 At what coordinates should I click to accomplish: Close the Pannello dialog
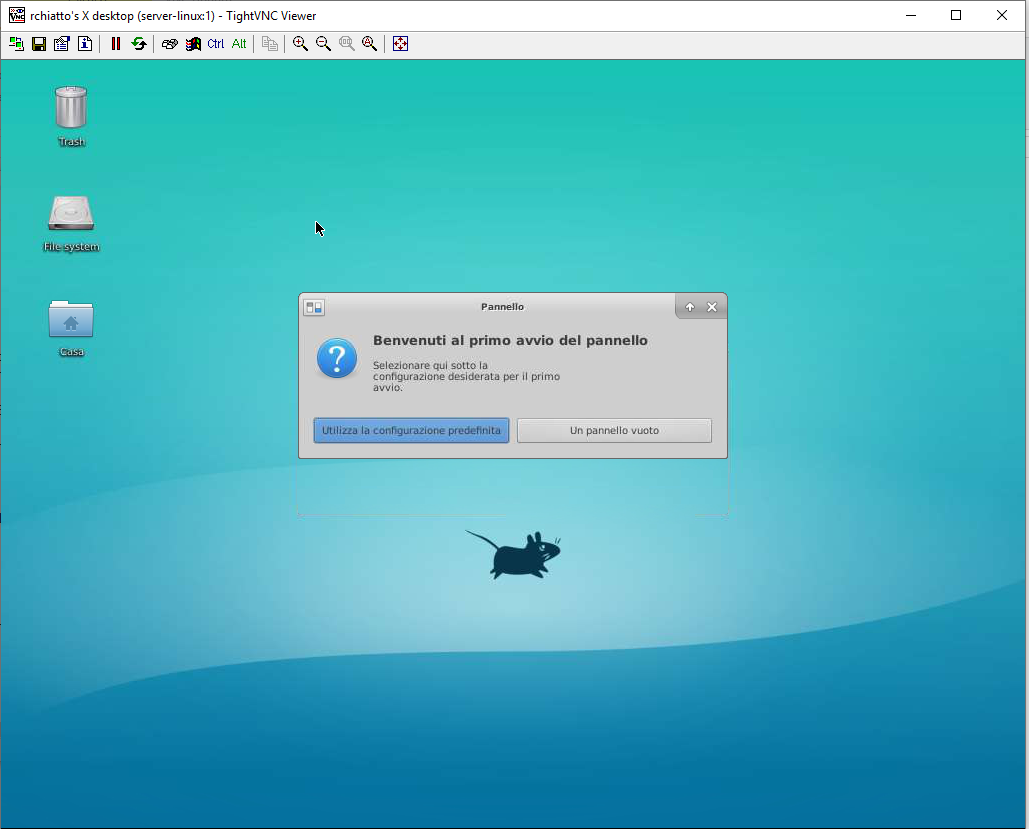[712, 307]
